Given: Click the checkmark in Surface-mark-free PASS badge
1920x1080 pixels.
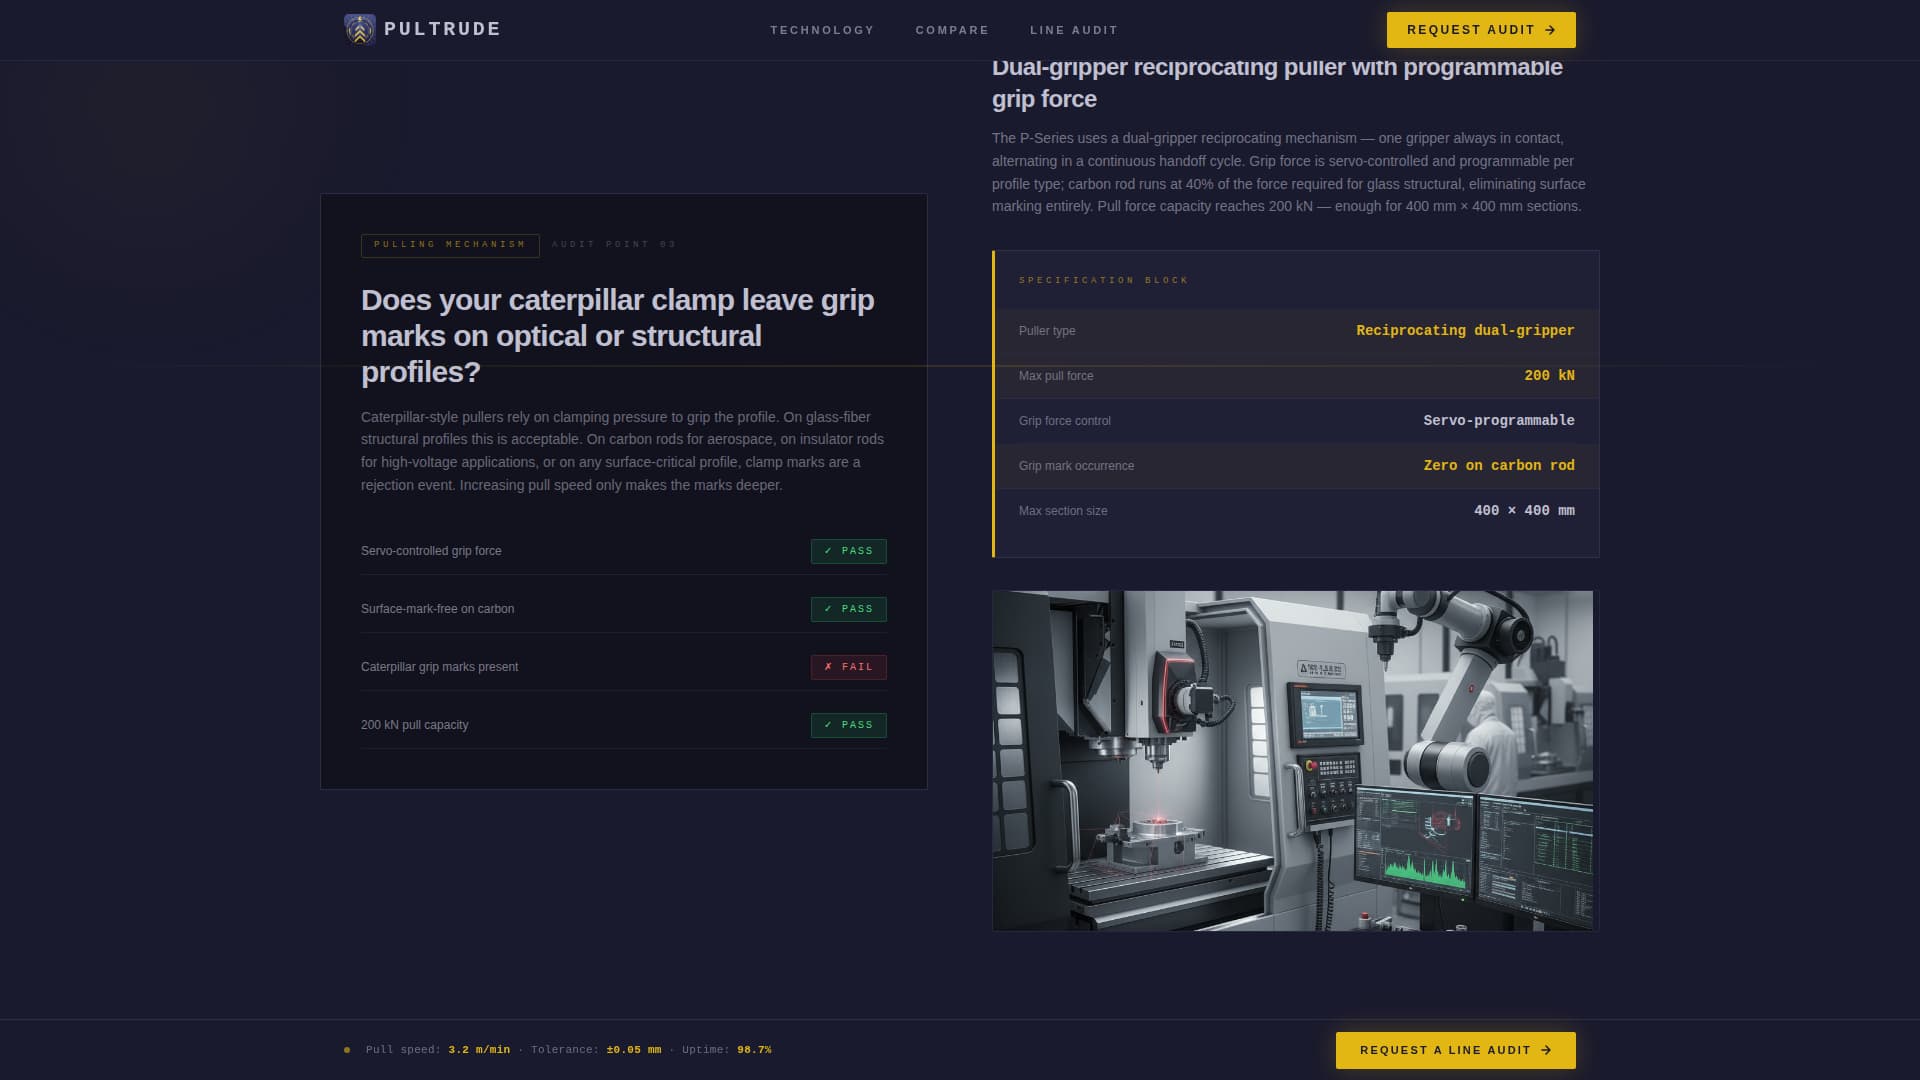Looking at the screenshot, I should [x=828, y=608].
